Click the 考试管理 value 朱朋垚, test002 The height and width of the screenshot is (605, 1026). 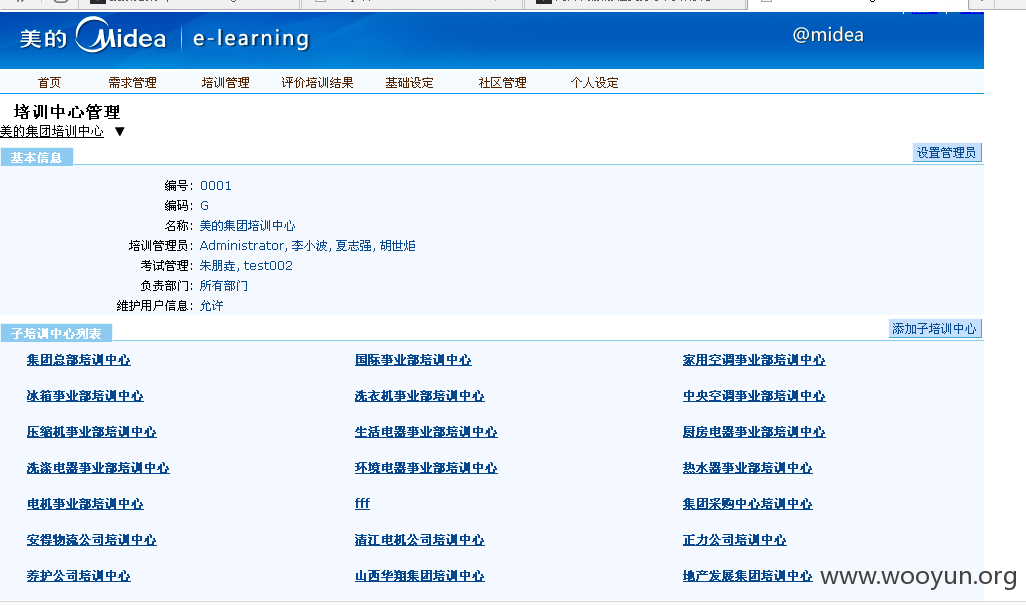point(246,266)
